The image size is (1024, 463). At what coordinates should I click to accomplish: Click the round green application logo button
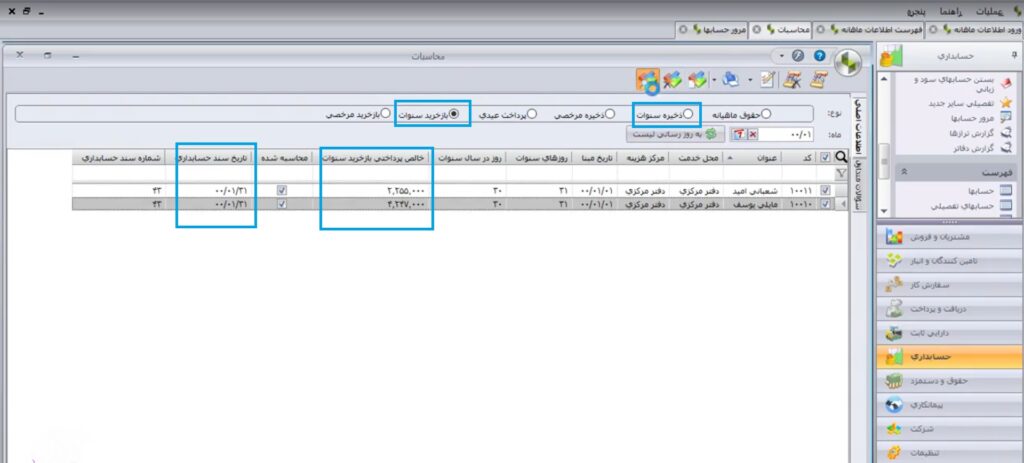tap(848, 64)
